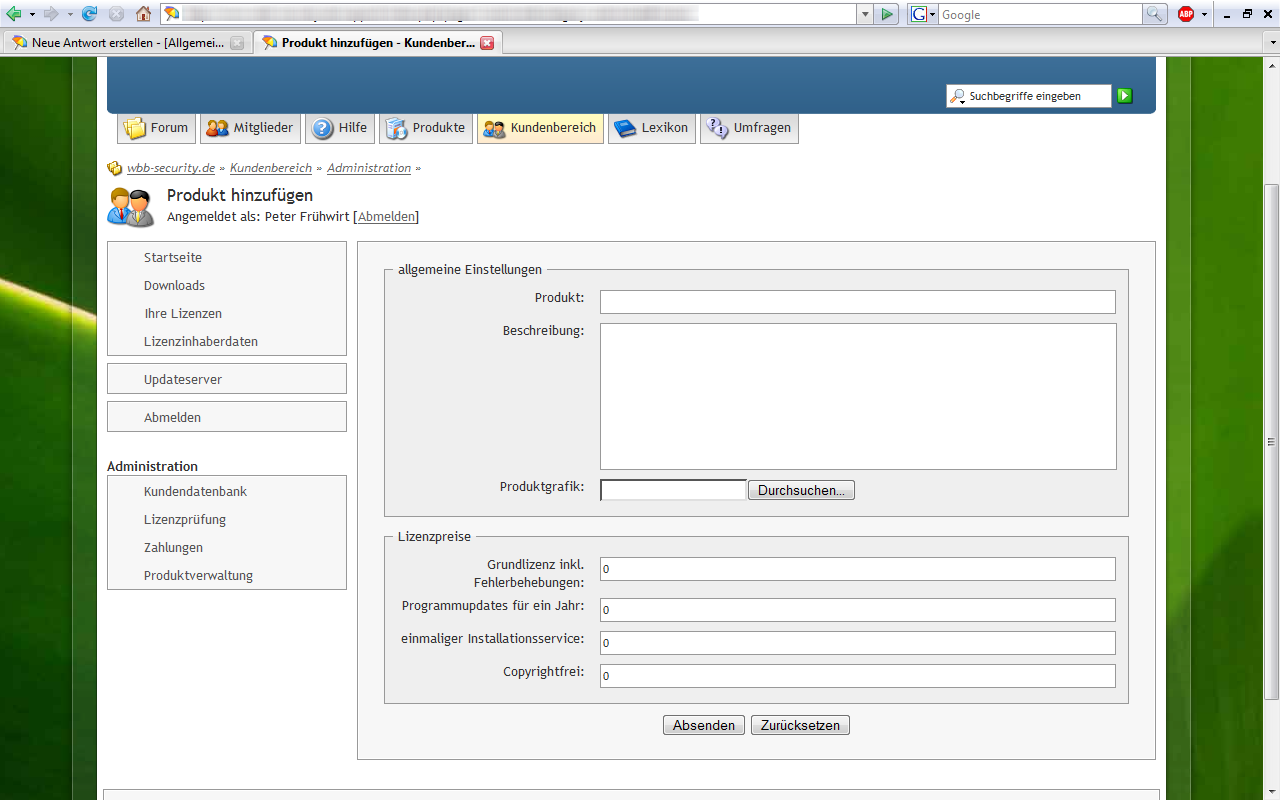Viewport: 1280px width, 800px height.
Task: Click the Adblock Plus icon
Action: pos(1186,14)
